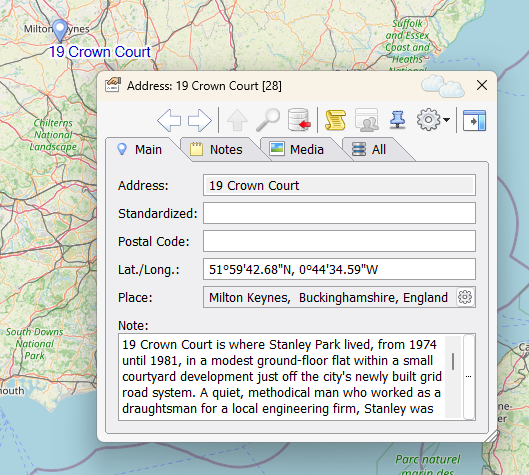The width and height of the screenshot is (529, 475).
Task: Click the Standardized input field
Action: click(x=339, y=213)
